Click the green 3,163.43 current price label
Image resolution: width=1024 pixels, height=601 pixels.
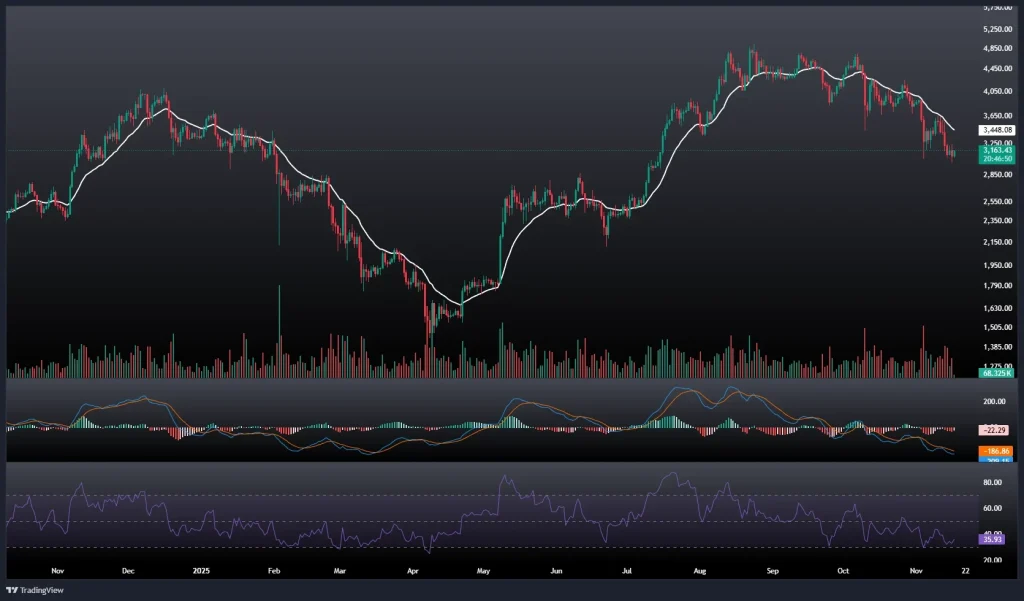pyautogui.click(x=998, y=150)
